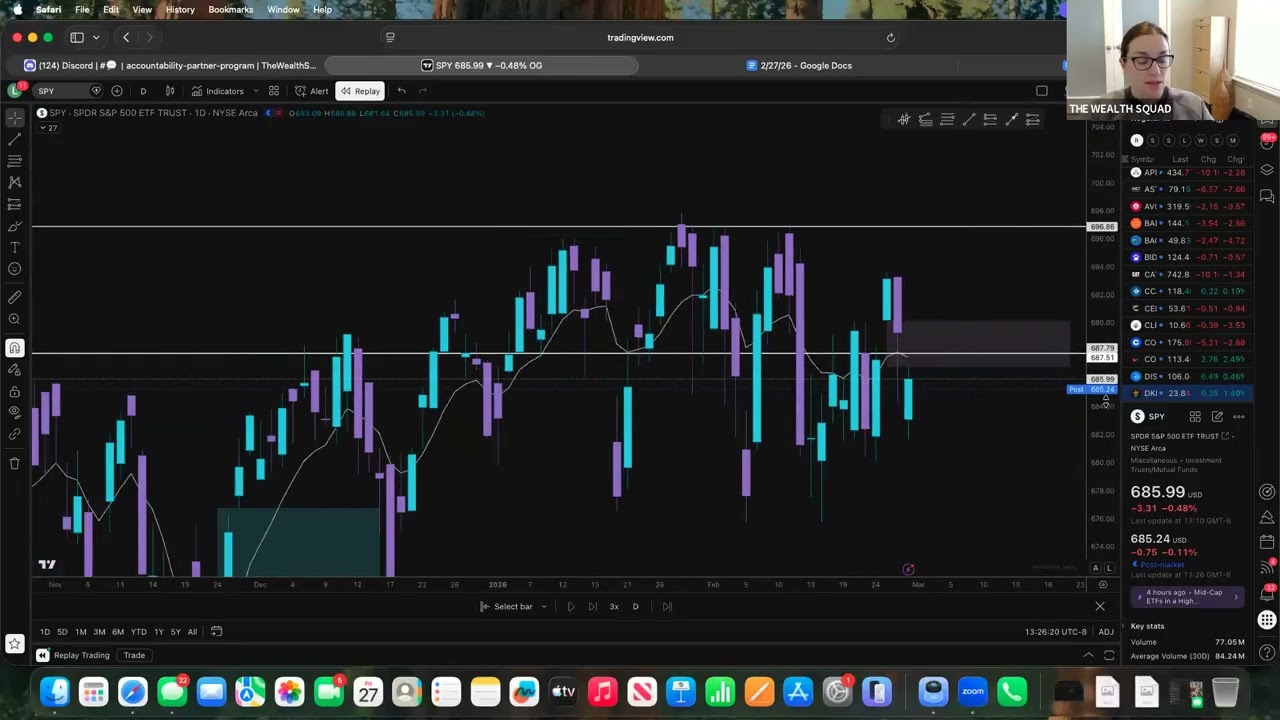This screenshot has width=1280, height=720.
Task: Expand the Indicators favorites dropdown arrow
Action: tap(256, 91)
